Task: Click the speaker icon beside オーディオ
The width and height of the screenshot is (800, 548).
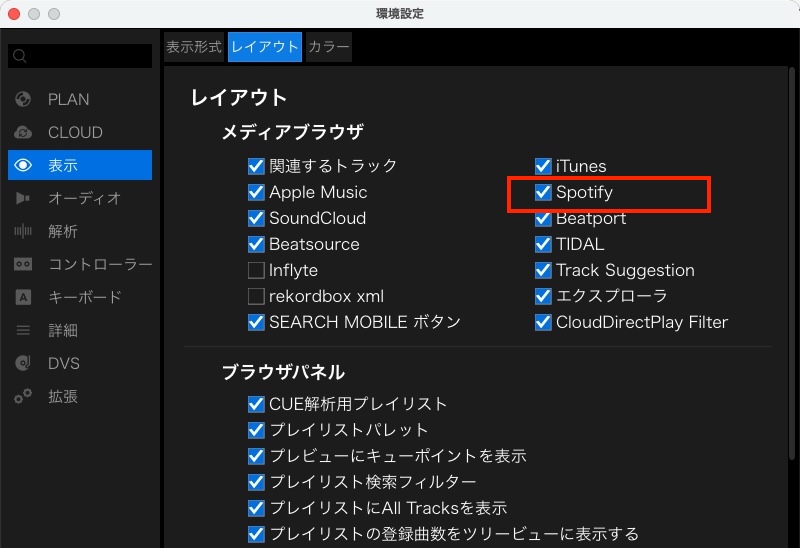Action: pyautogui.click(x=23, y=198)
